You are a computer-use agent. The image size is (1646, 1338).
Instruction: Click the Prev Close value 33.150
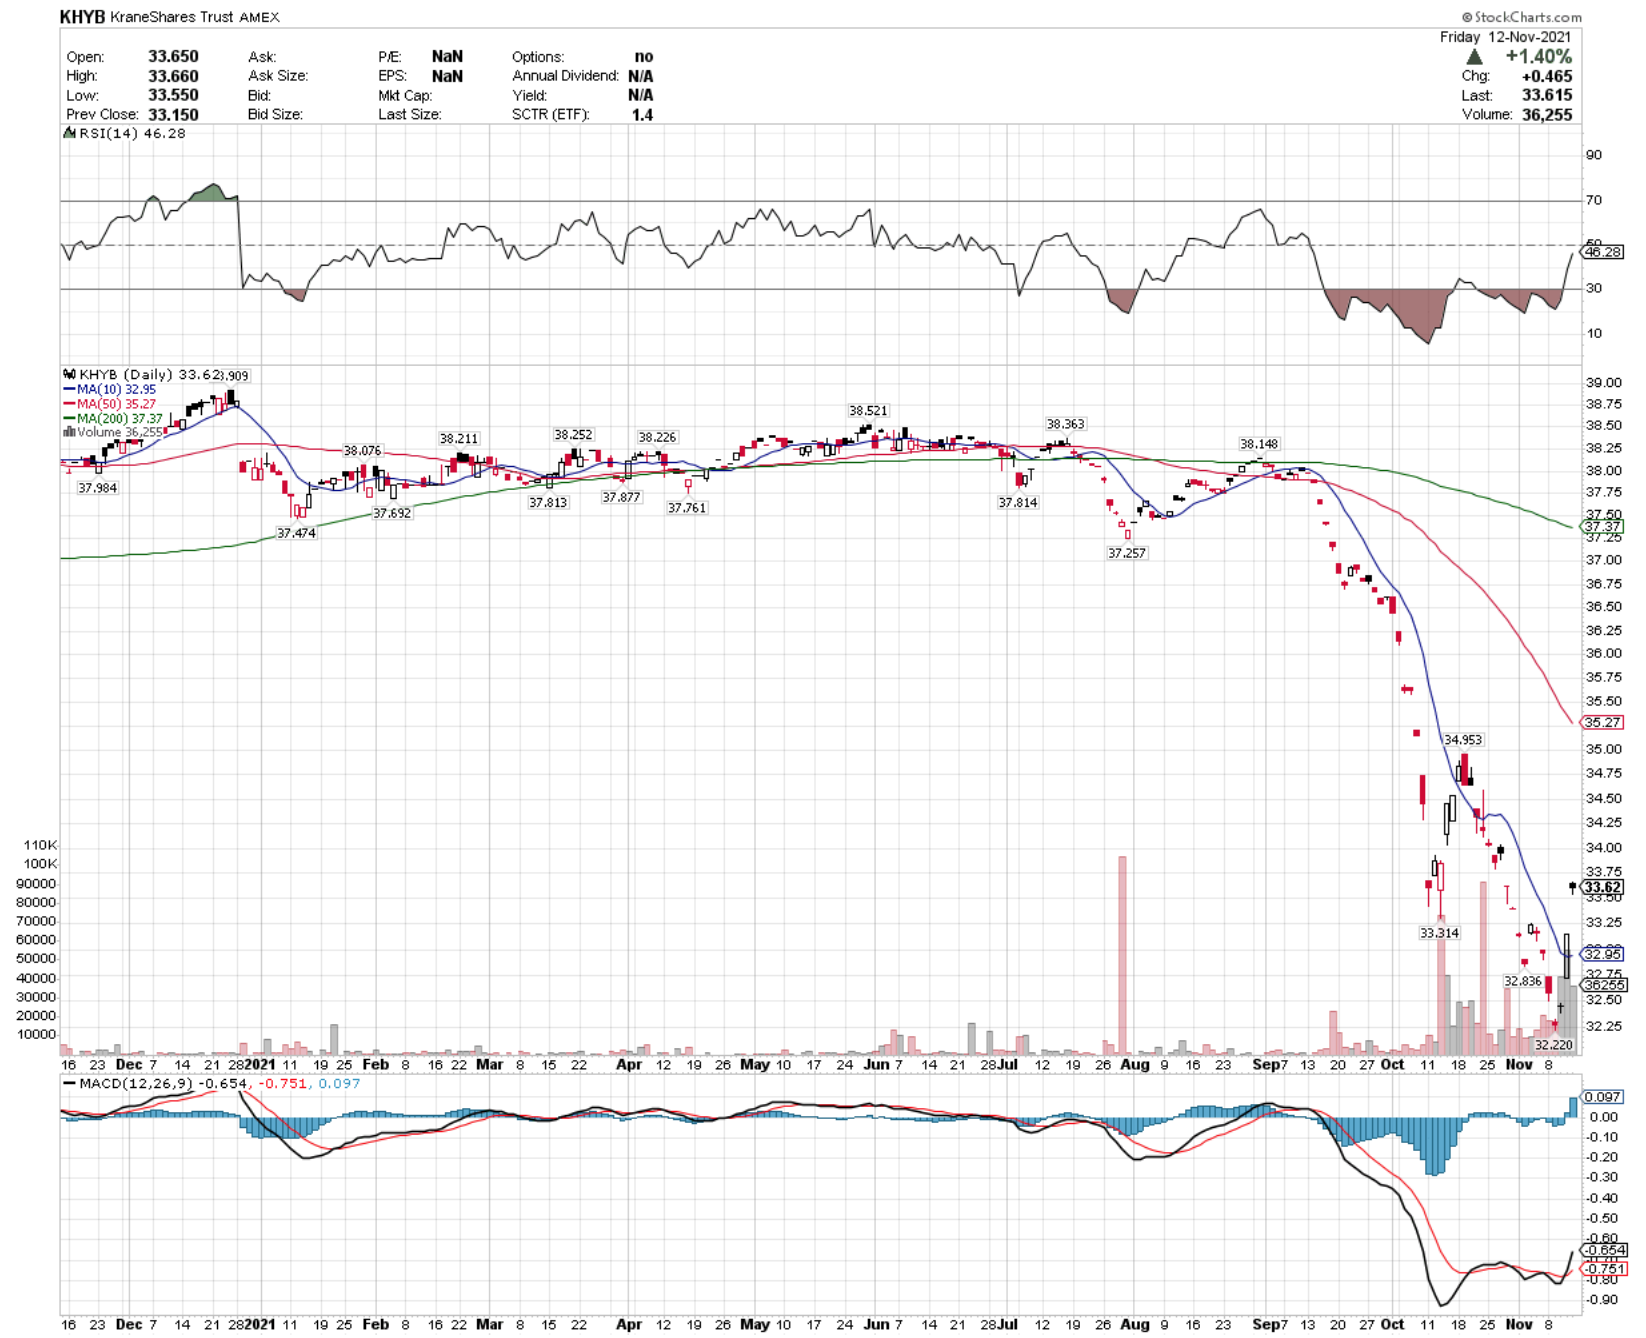click(173, 114)
